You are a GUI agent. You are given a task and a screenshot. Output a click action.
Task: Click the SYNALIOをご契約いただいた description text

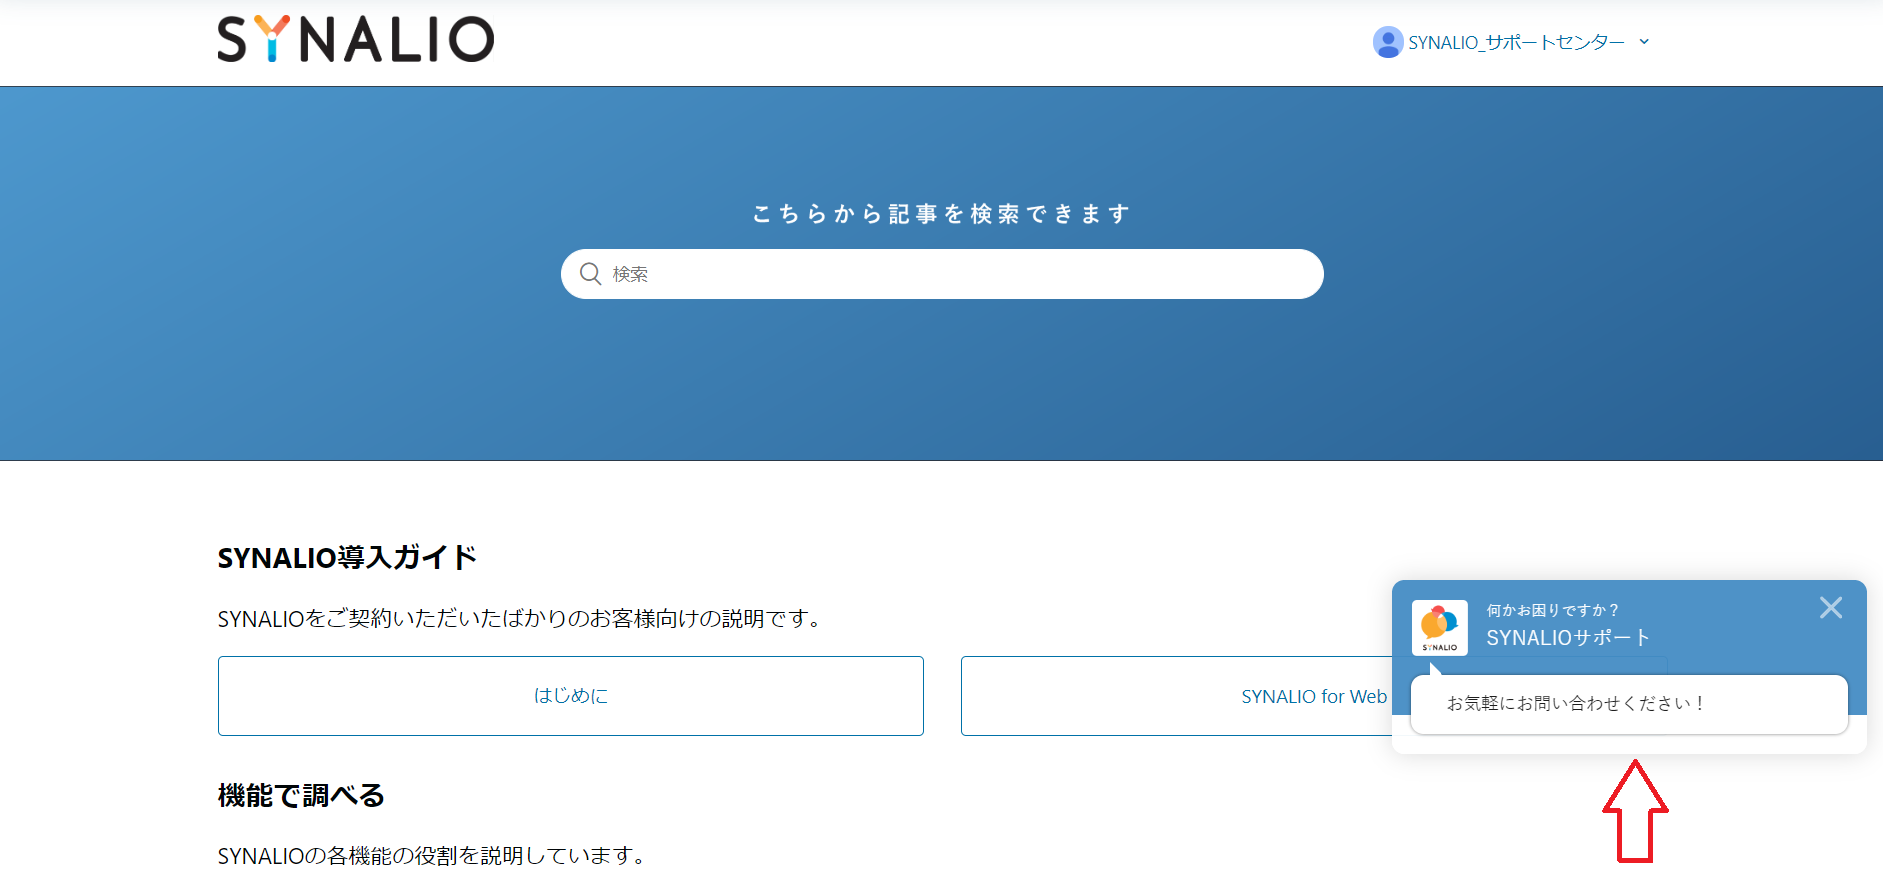[521, 619]
